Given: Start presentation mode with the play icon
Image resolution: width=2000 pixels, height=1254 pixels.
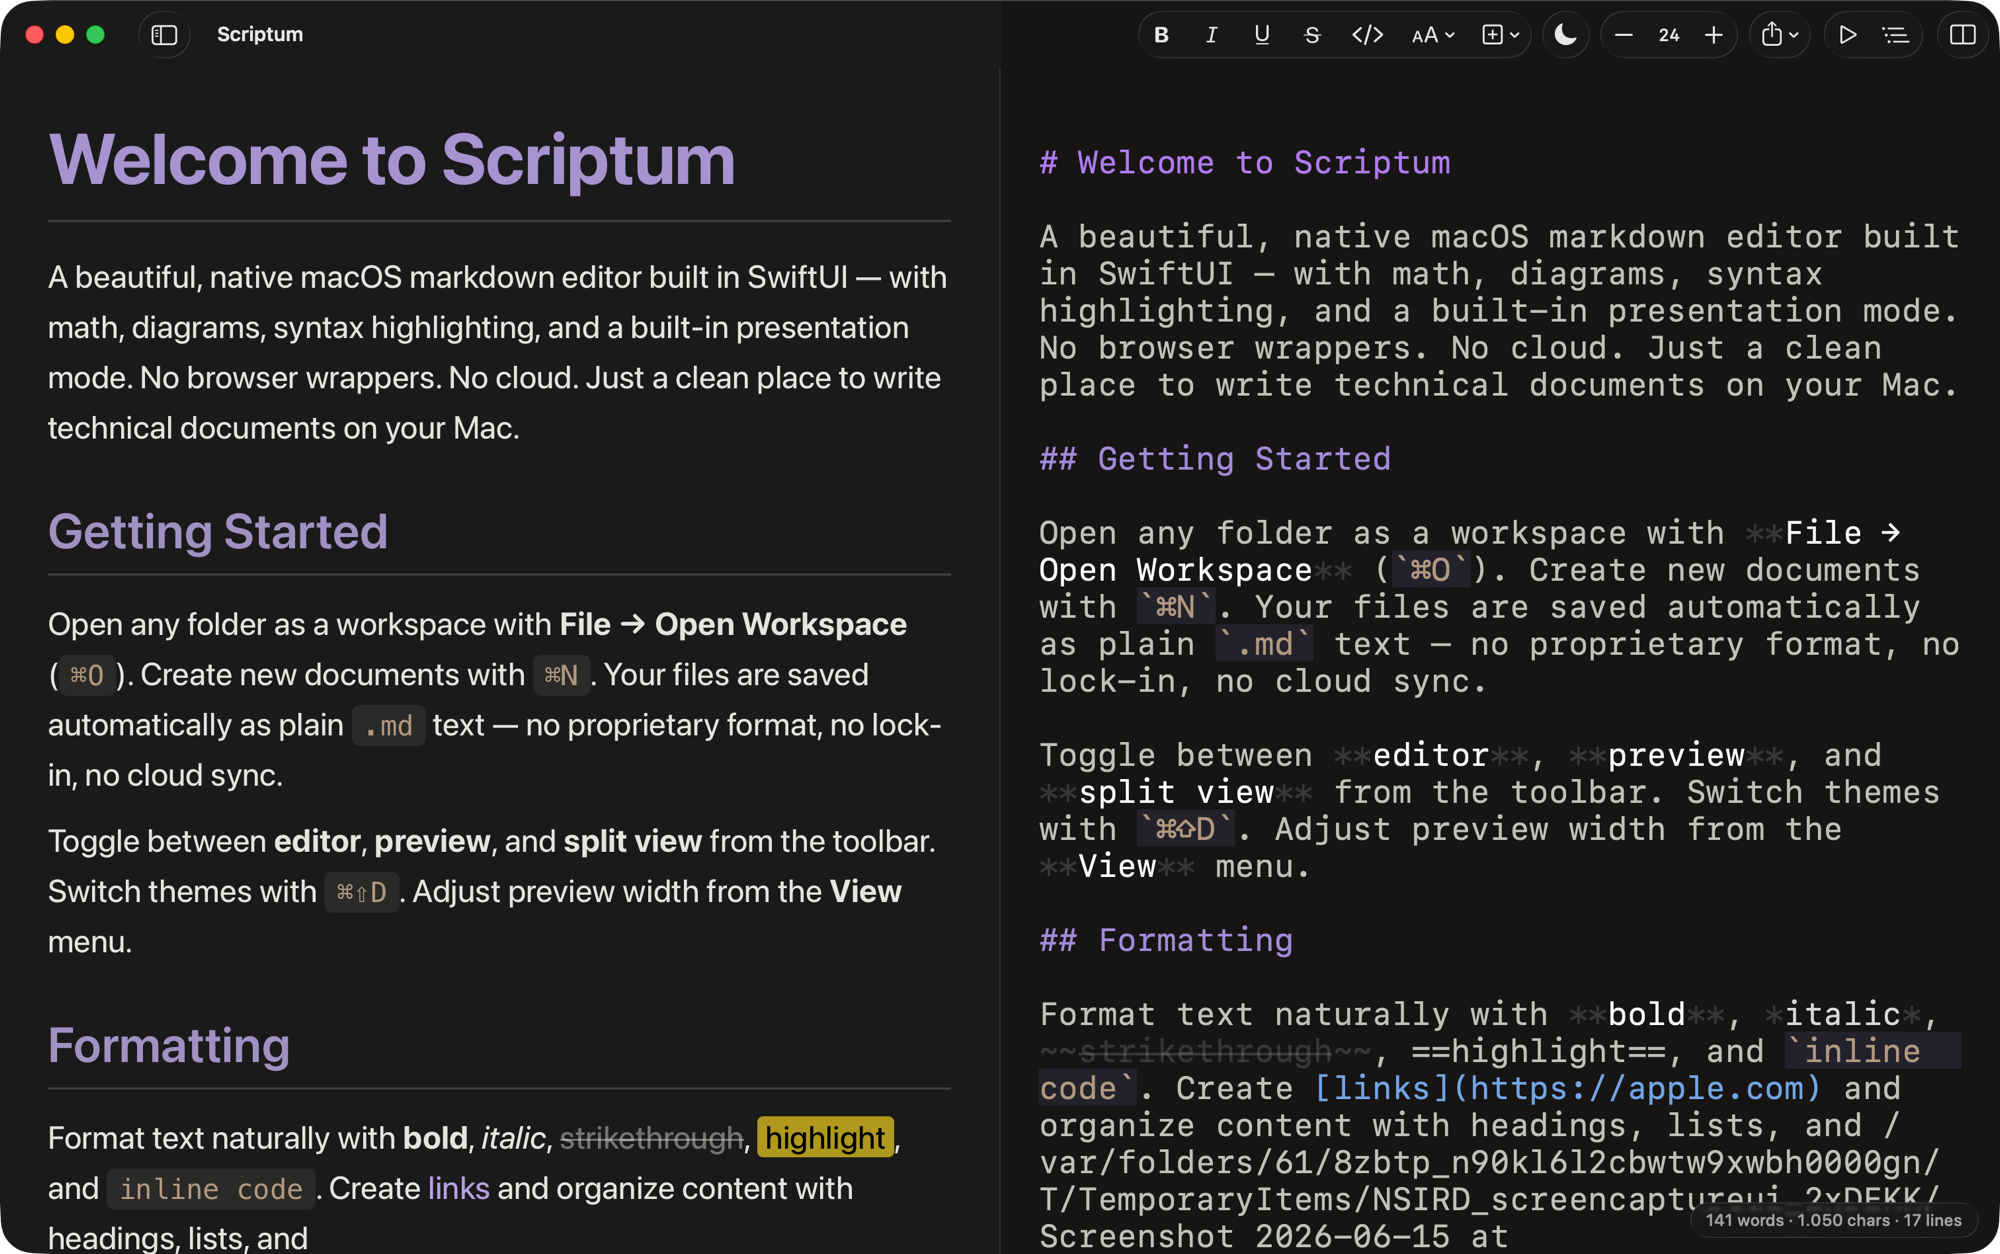Looking at the screenshot, I should click(1847, 35).
